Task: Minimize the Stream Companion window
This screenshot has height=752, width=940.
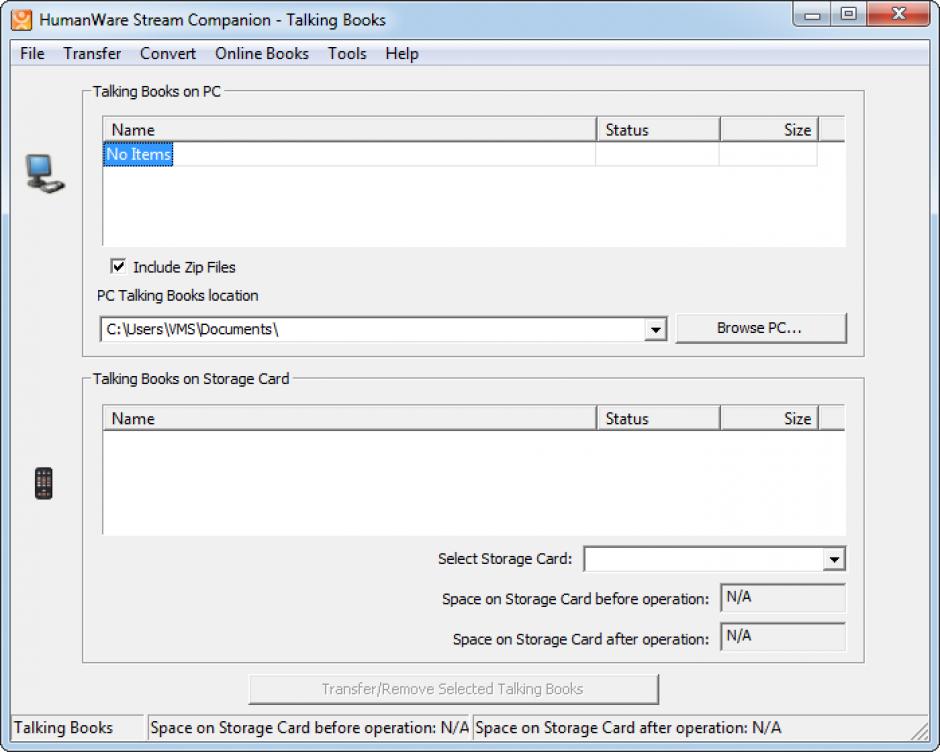Action: tap(815, 15)
